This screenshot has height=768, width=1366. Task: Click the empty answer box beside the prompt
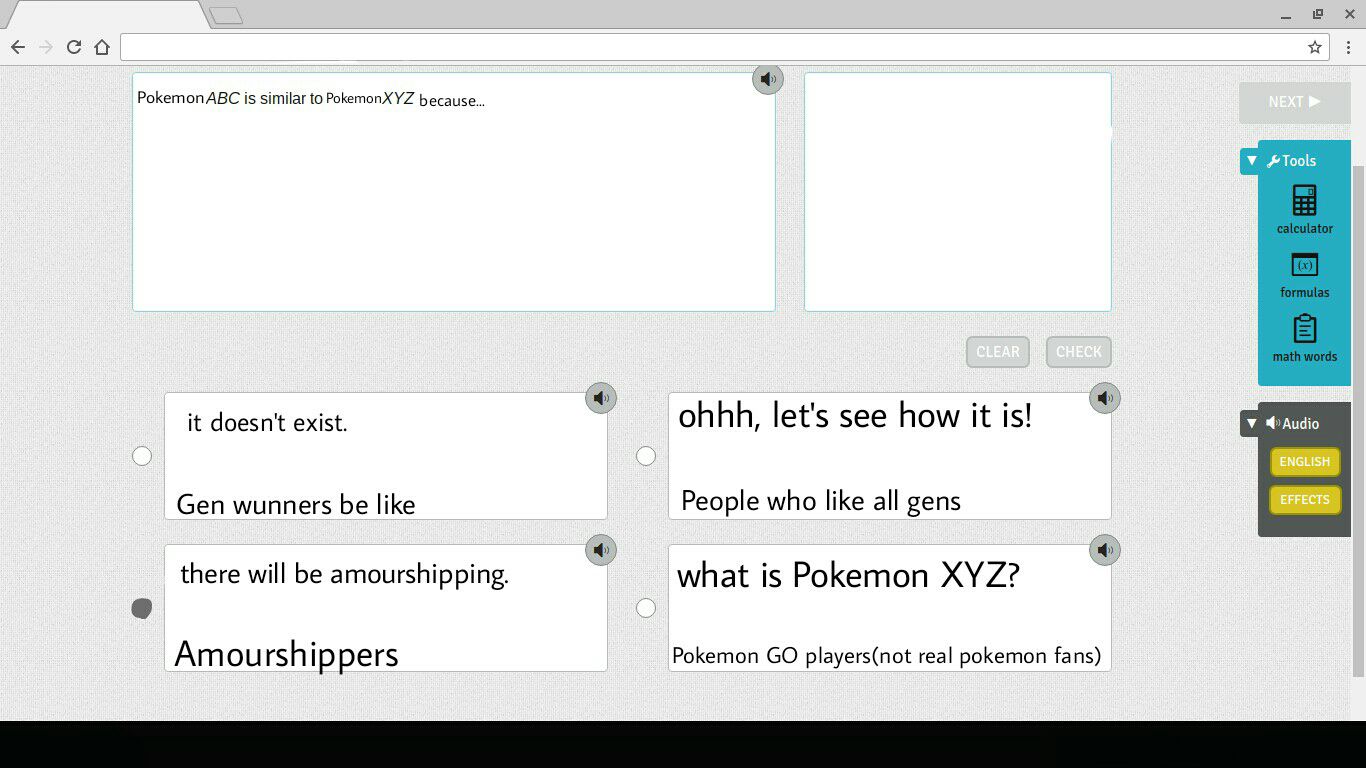958,192
